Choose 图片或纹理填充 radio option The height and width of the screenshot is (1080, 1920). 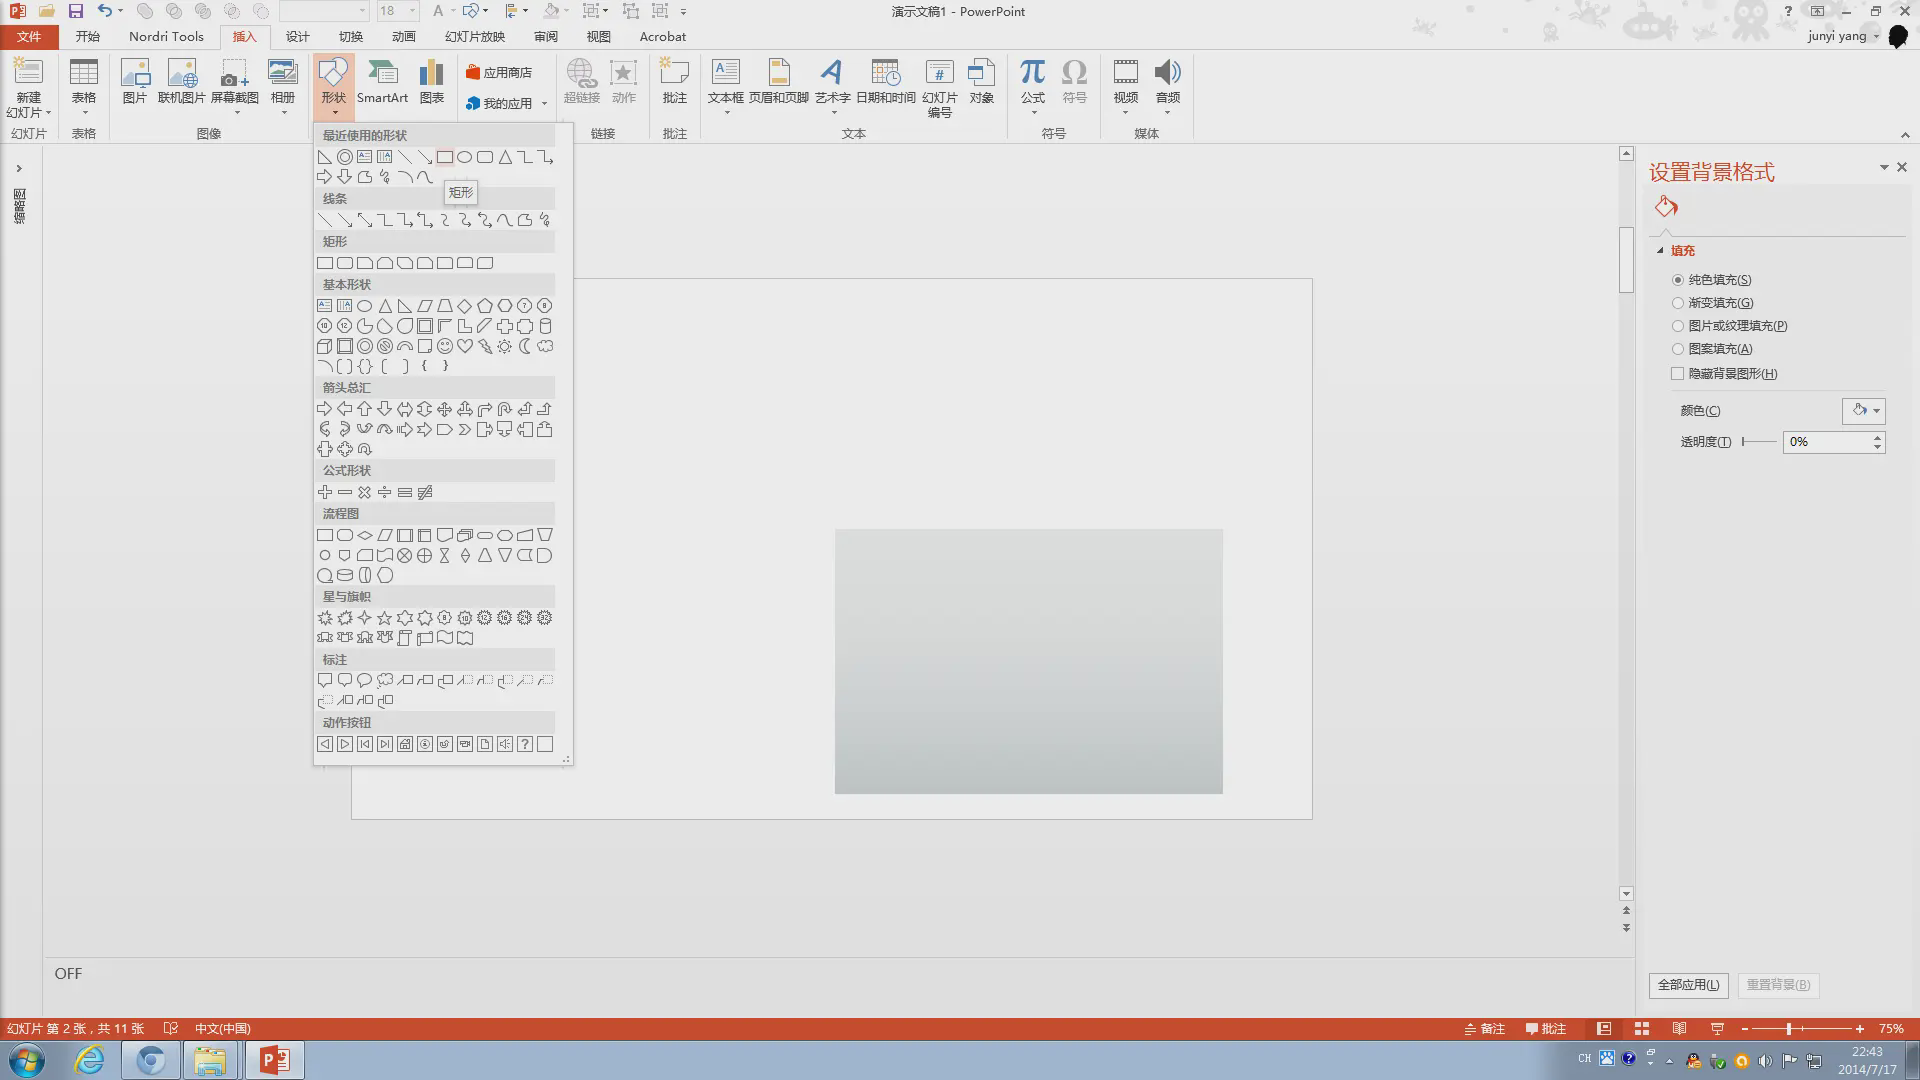pos(1678,326)
